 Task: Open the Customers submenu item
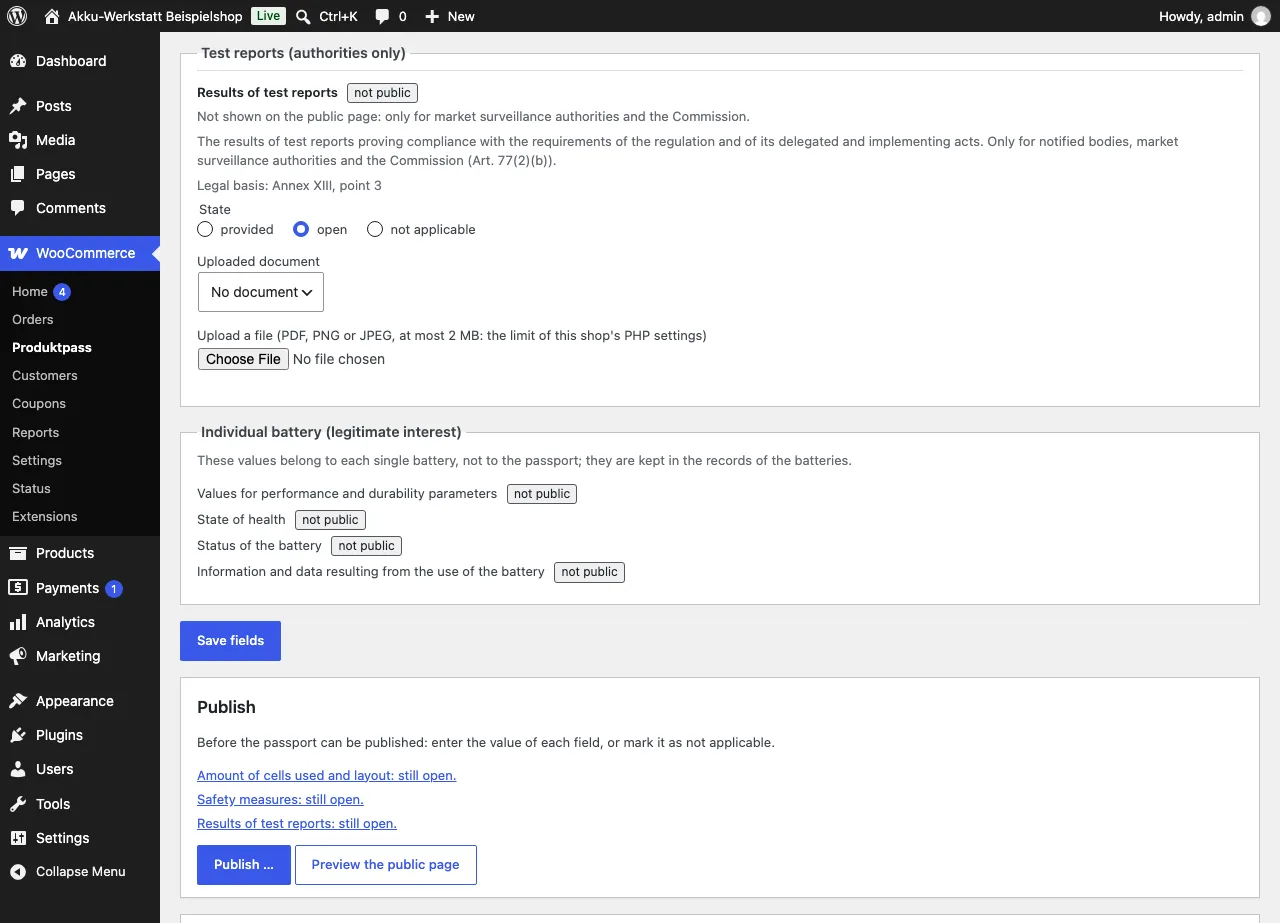click(x=45, y=375)
